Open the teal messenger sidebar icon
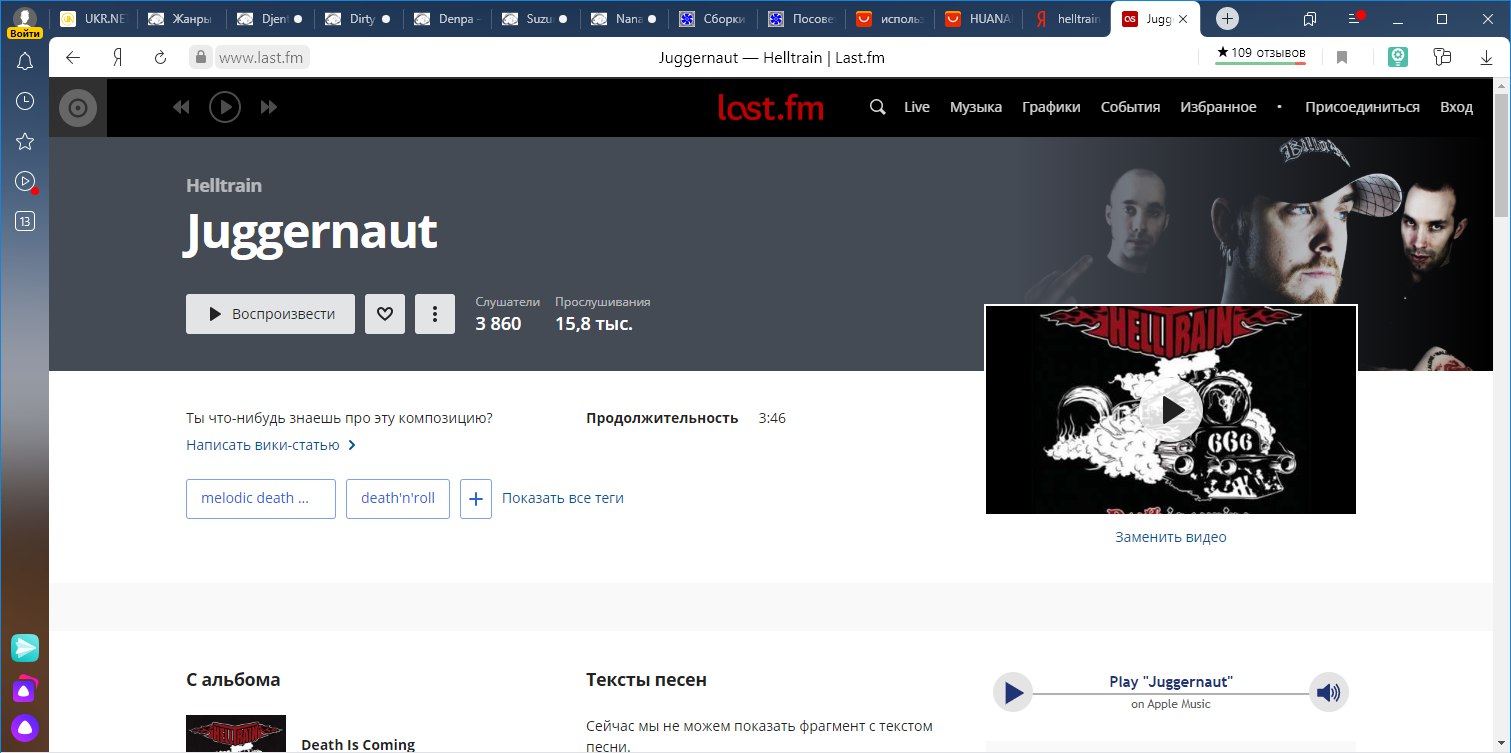 tap(25, 647)
